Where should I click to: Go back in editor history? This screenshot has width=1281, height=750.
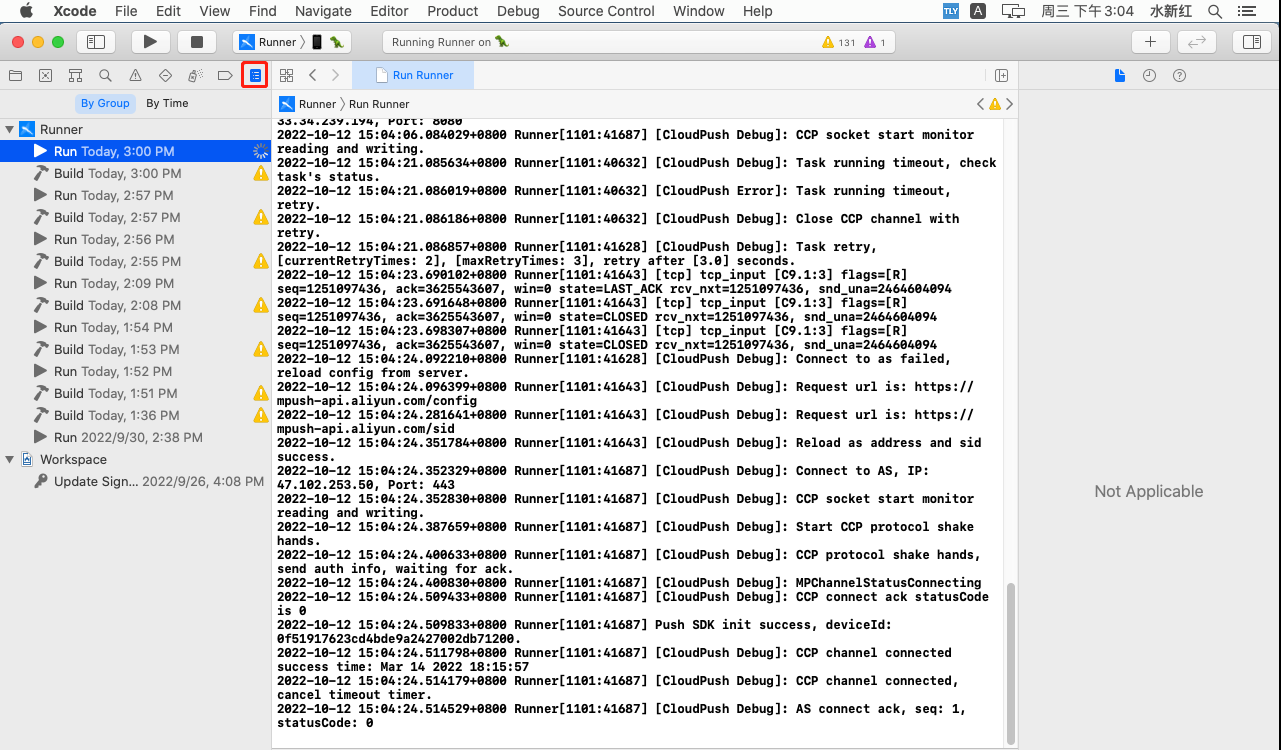coord(313,75)
